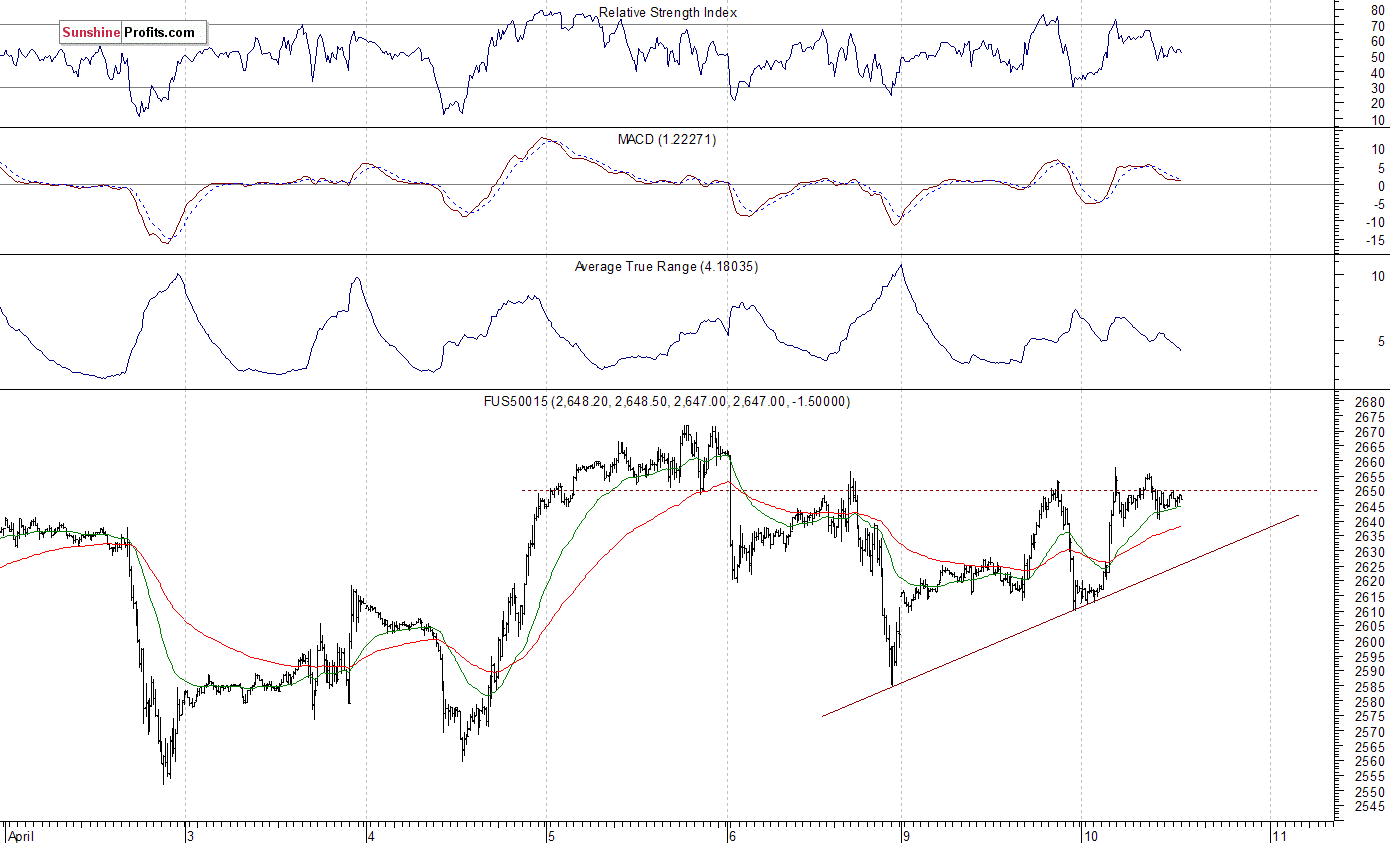Click date label 3 on time axis

pyautogui.click(x=188, y=834)
